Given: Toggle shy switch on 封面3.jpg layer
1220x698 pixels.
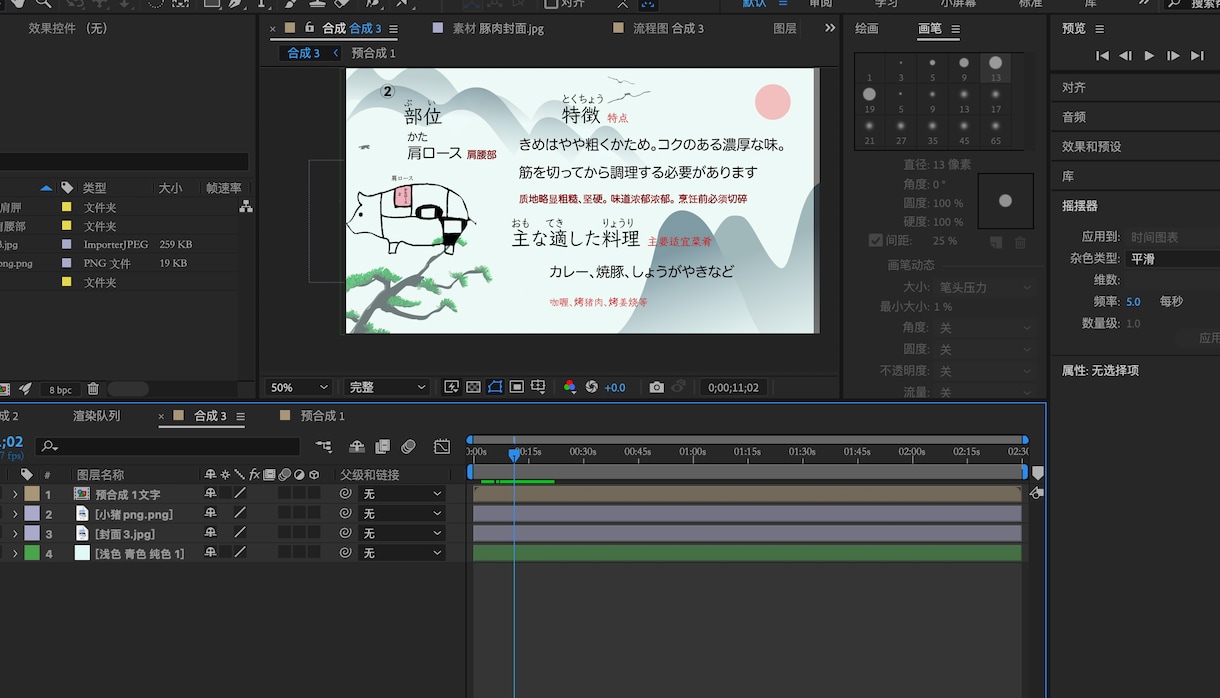Looking at the screenshot, I should point(210,533).
